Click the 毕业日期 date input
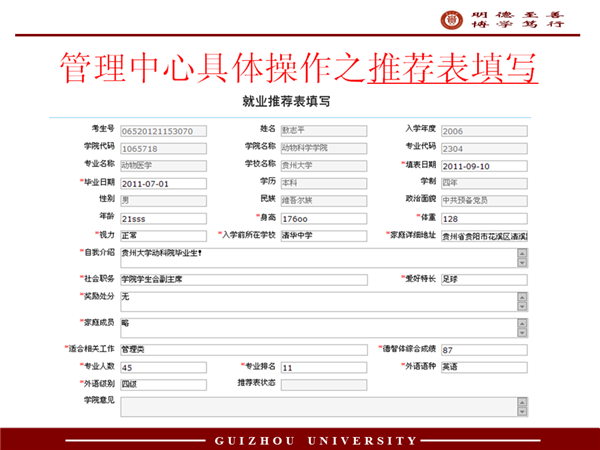This screenshot has height=450, width=600. [x=162, y=184]
